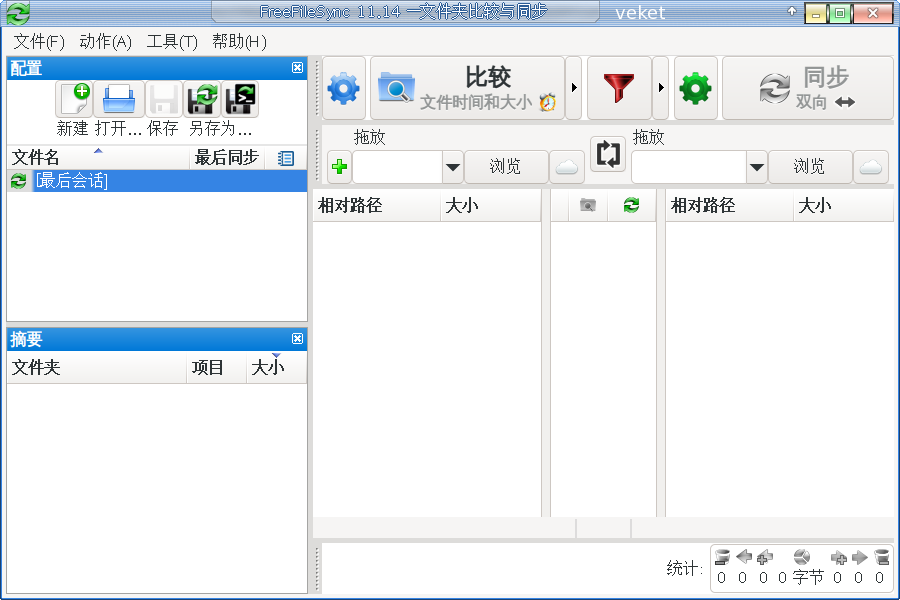The image size is (900, 600).
Task: Click statistics update-right arrow icon
Action: 859,557
